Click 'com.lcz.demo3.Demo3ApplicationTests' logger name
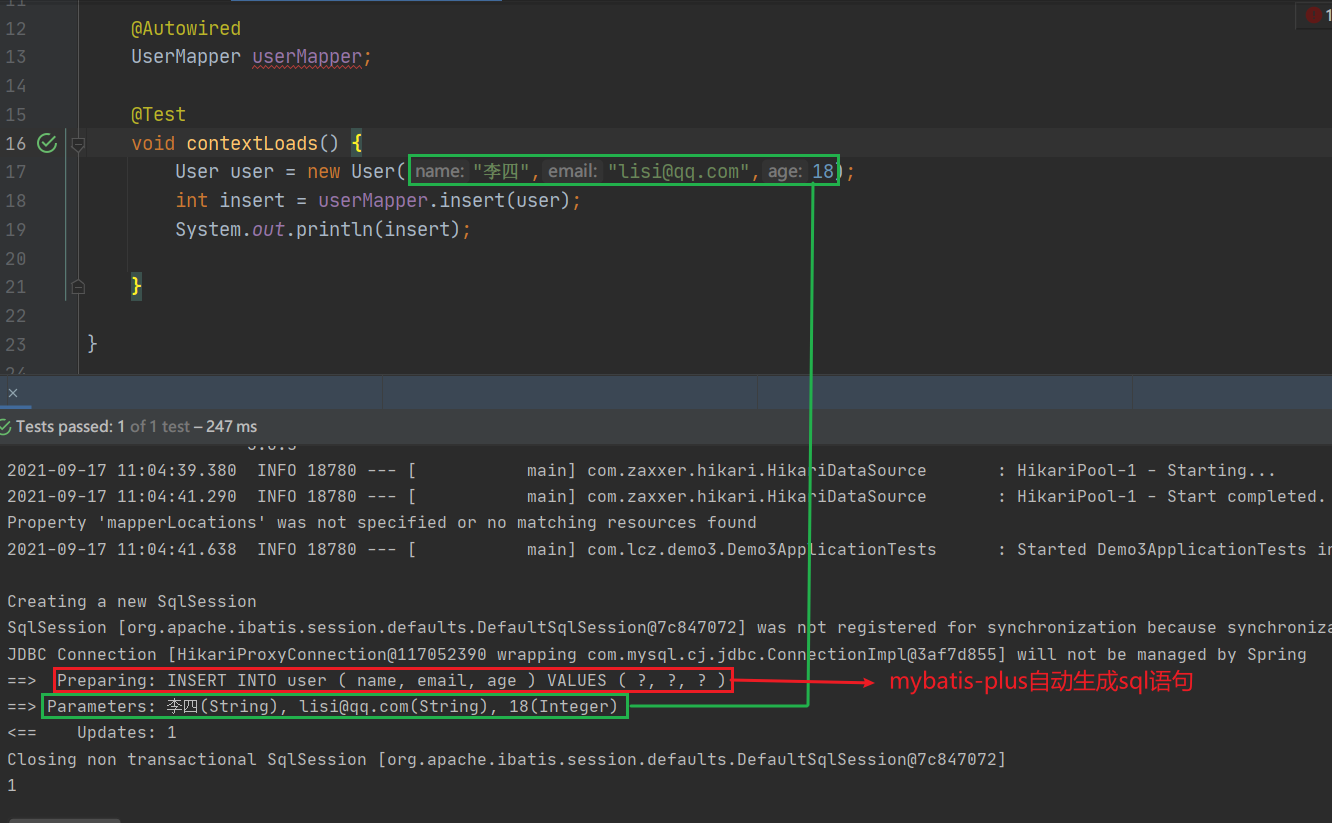The height and width of the screenshot is (823, 1332). click(762, 549)
